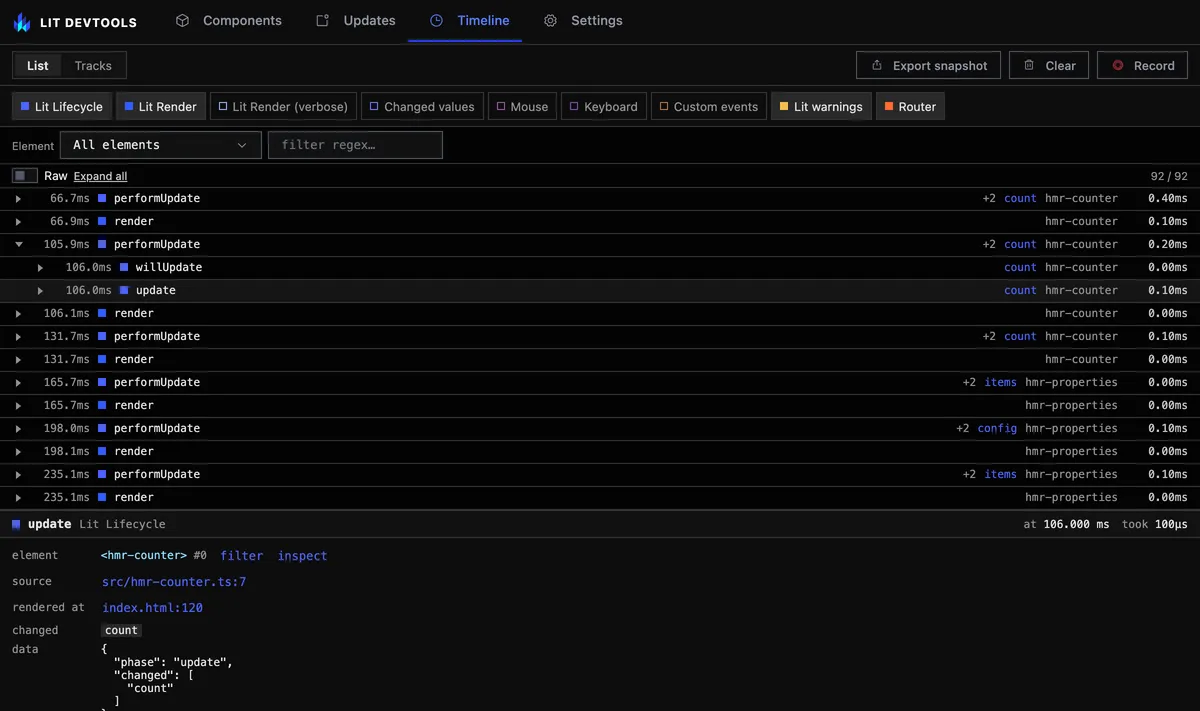Screen dimensions: 1200x711
Task: Expand the 131.7ms performUpdate row
Action: pos(18,337)
